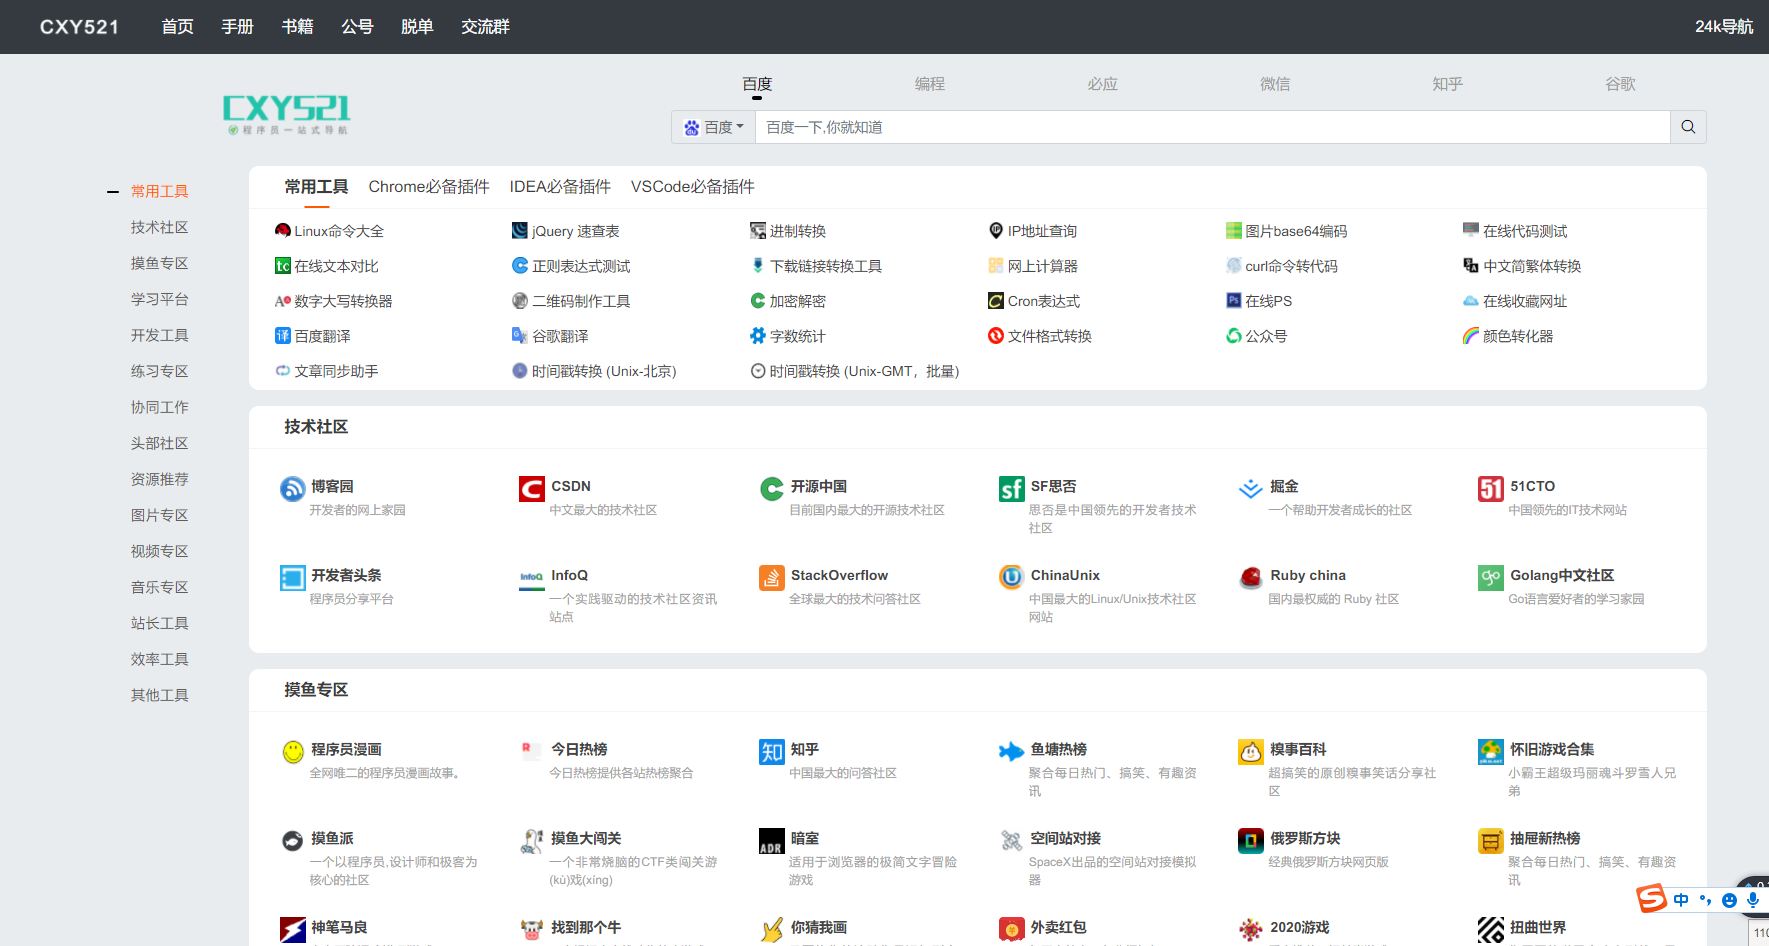Screen dimensions: 1769x946
Task: Click the search magnifier icon
Action: [x=1688, y=127]
